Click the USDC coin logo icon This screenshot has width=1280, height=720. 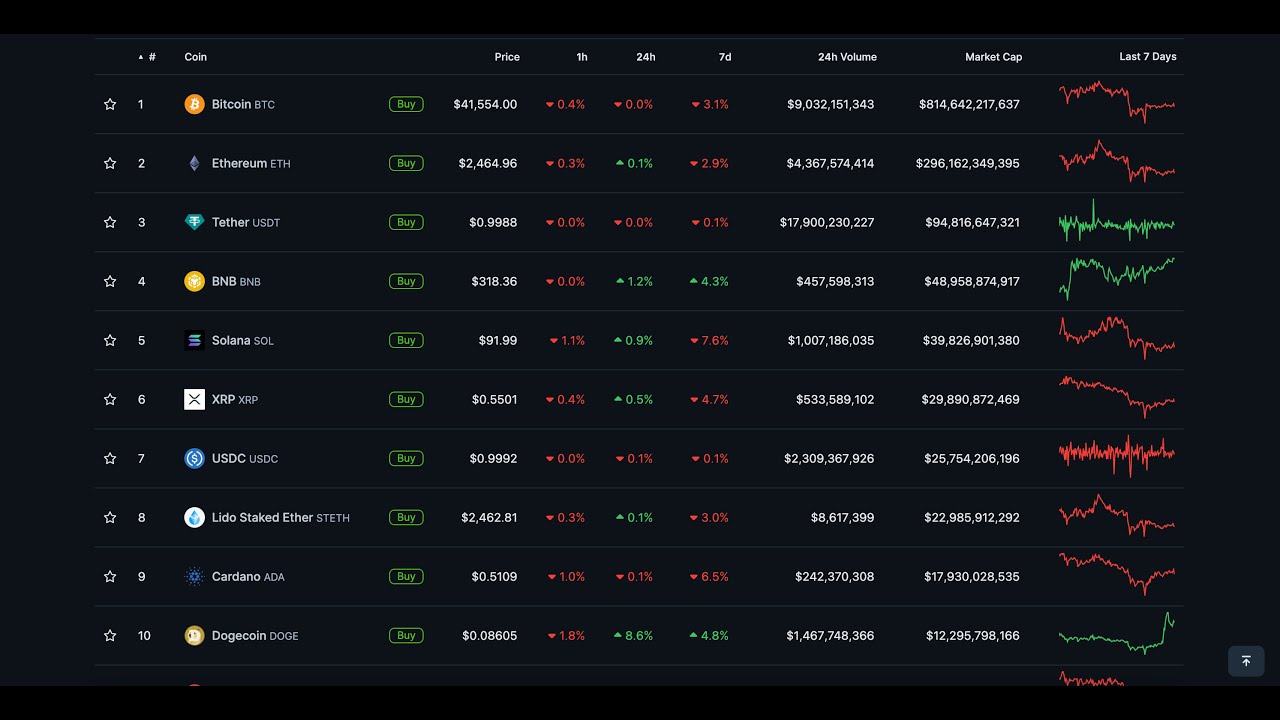tap(194, 458)
